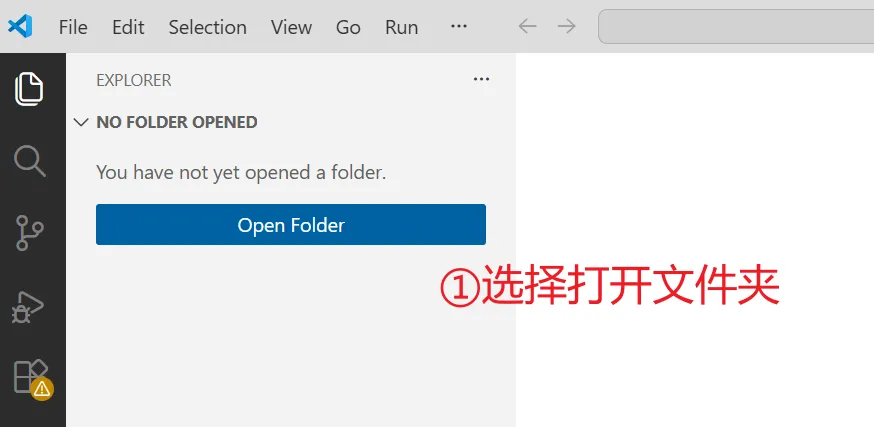The width and height of the screenshot is (874, 427).
Task: Open the File menu
Action: coord(73,27)
